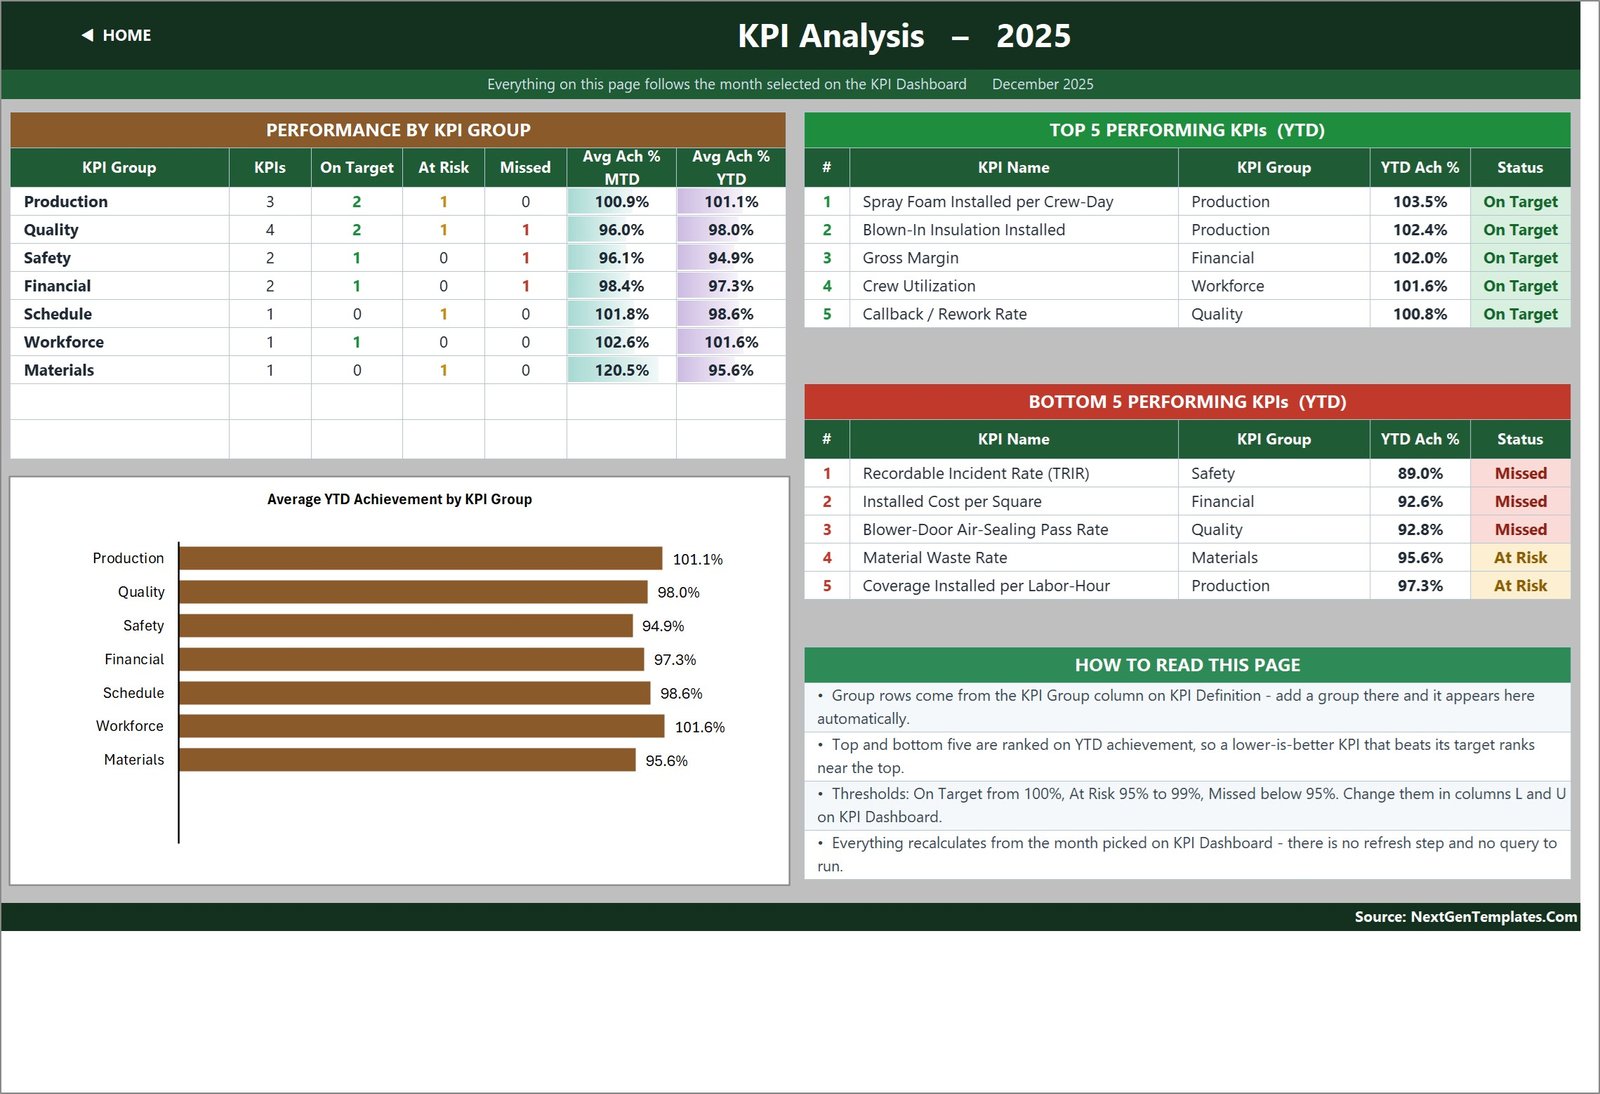The height and width of the screenshot is (1094, 1600).
Task: Click the Safety bar in the chart
Action: [405, 625]
